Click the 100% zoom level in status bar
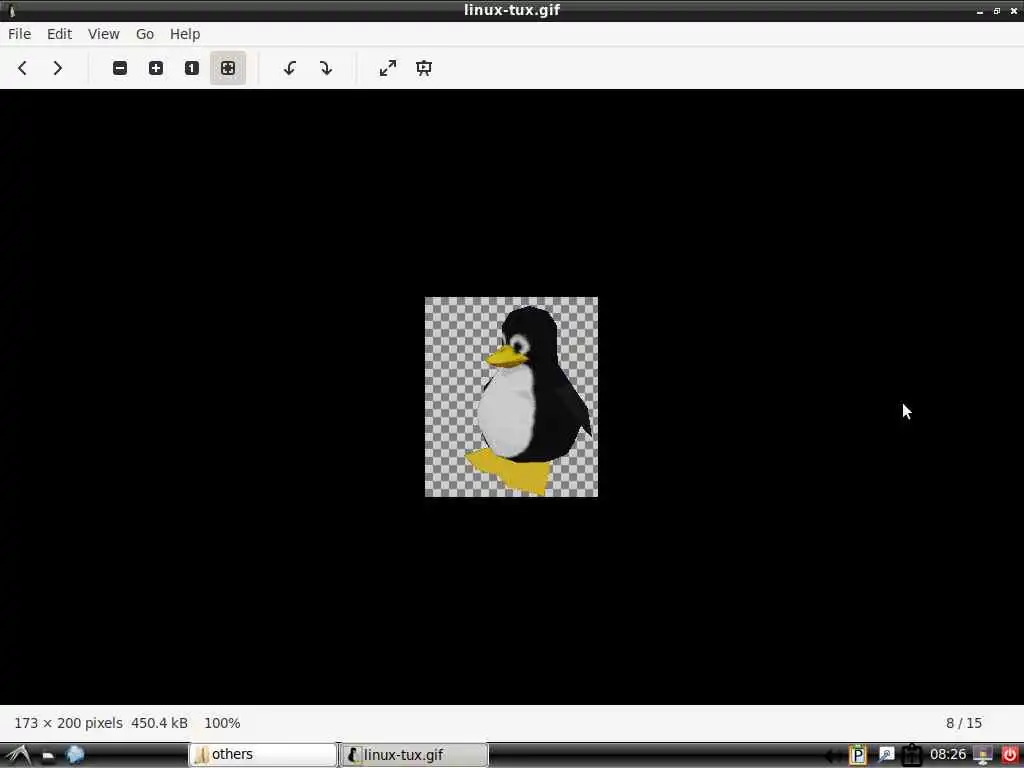The image size is (1024, 768). 222,723
